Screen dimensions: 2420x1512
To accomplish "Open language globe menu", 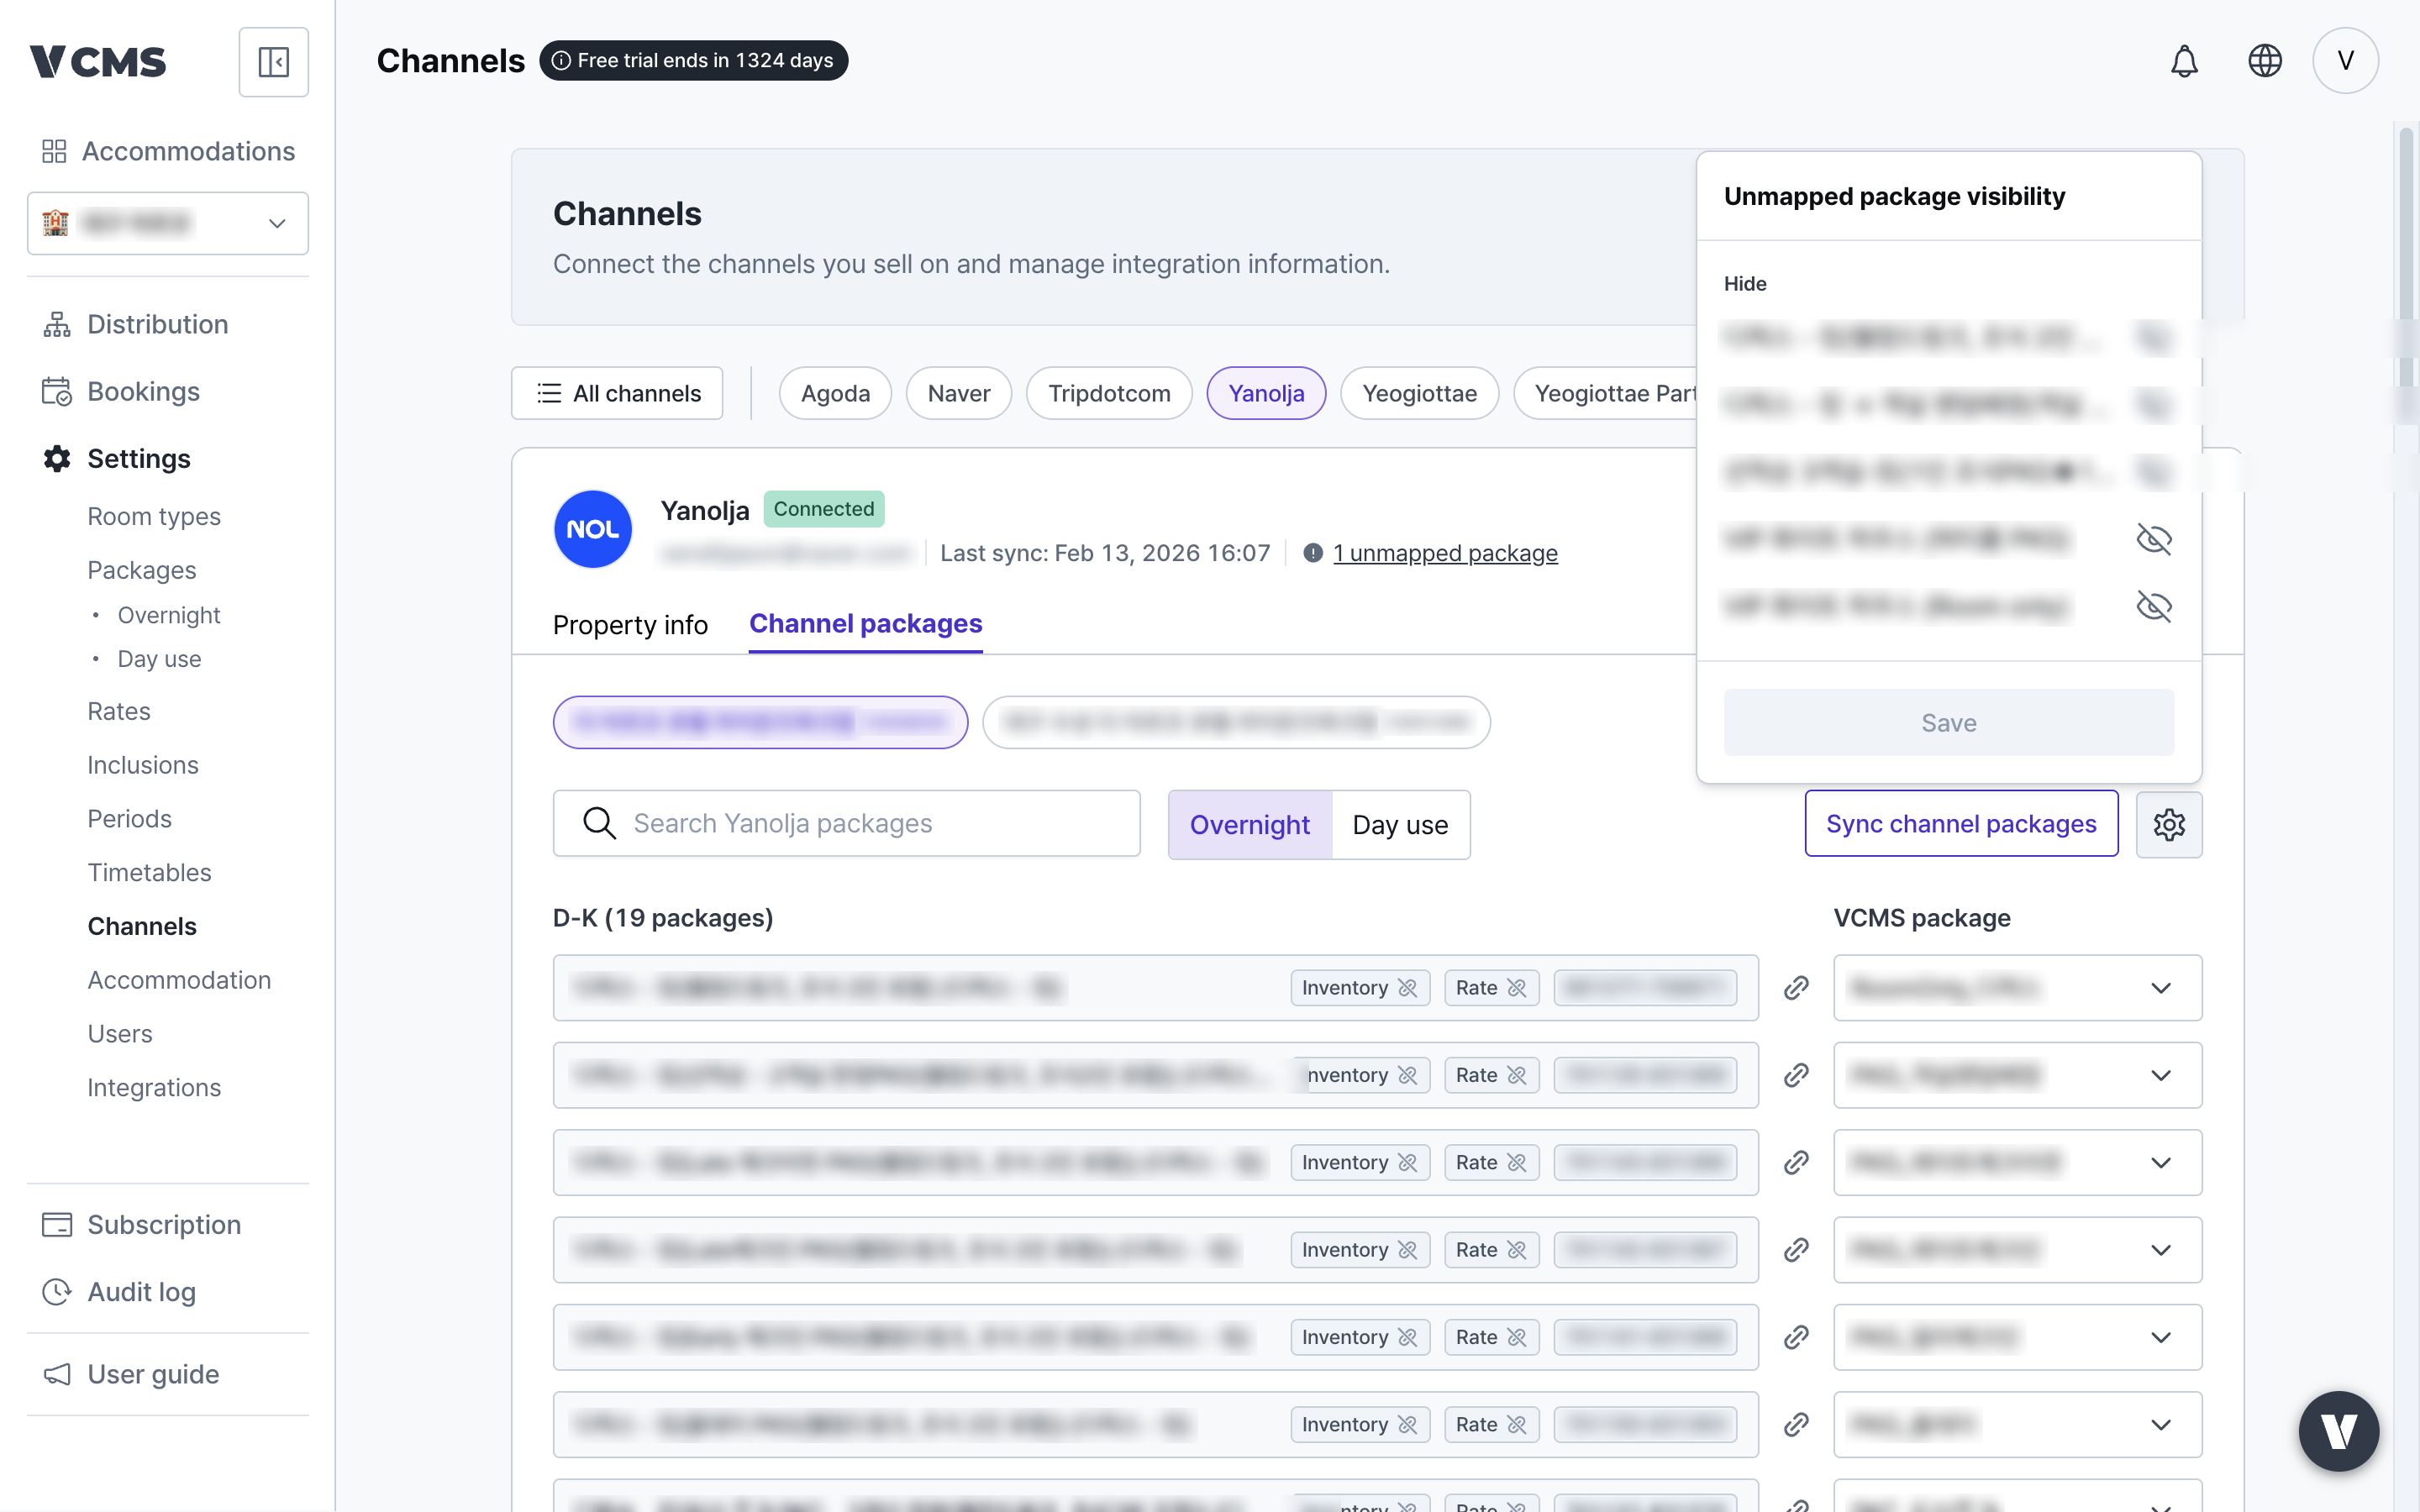I will [2264, 61].
